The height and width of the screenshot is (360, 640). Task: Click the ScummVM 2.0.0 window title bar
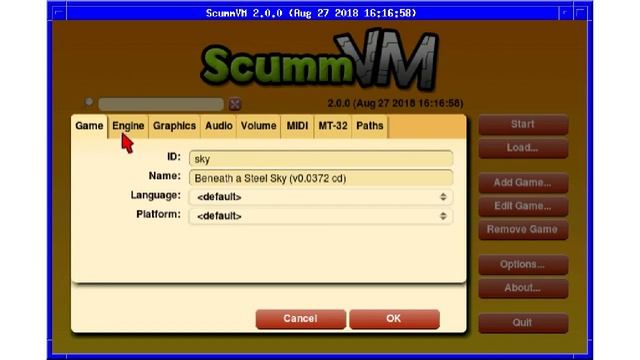coord(311,13)
